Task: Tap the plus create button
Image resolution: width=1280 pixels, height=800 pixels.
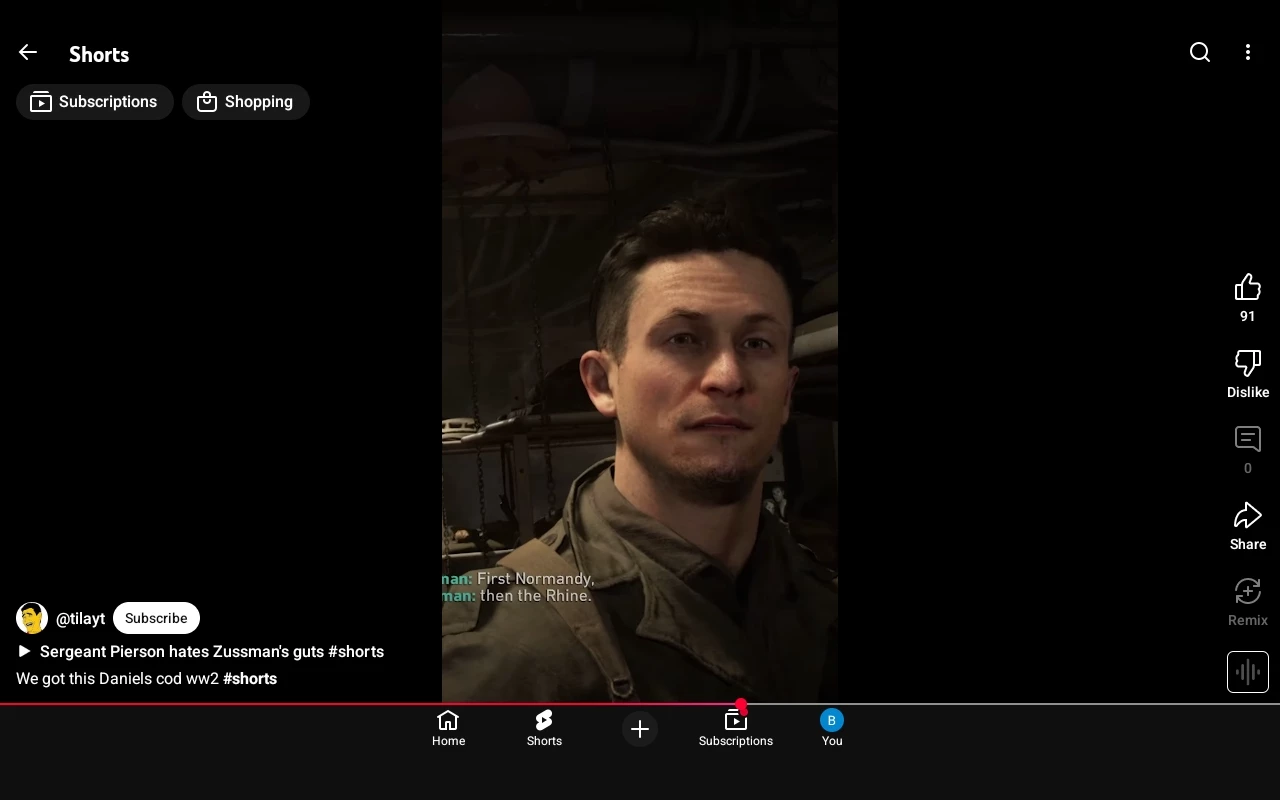Action: 640,729
